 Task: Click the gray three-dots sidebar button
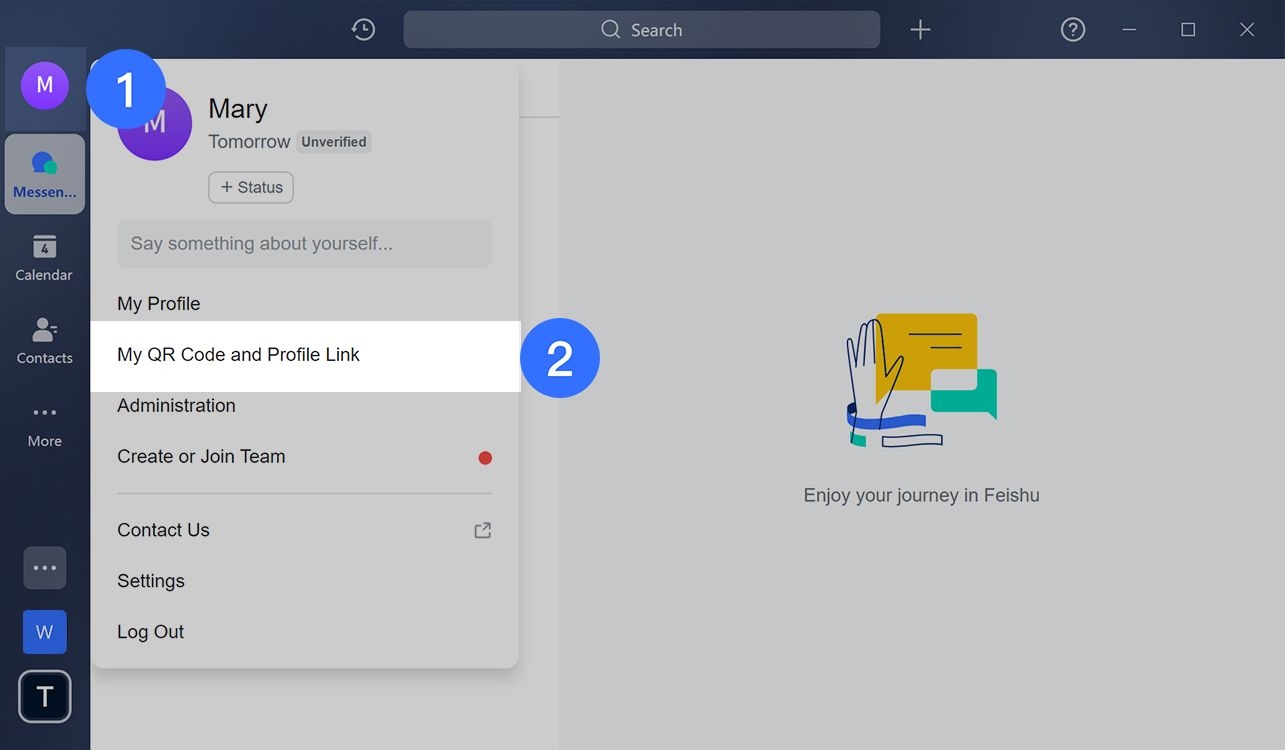pos(45,568)
